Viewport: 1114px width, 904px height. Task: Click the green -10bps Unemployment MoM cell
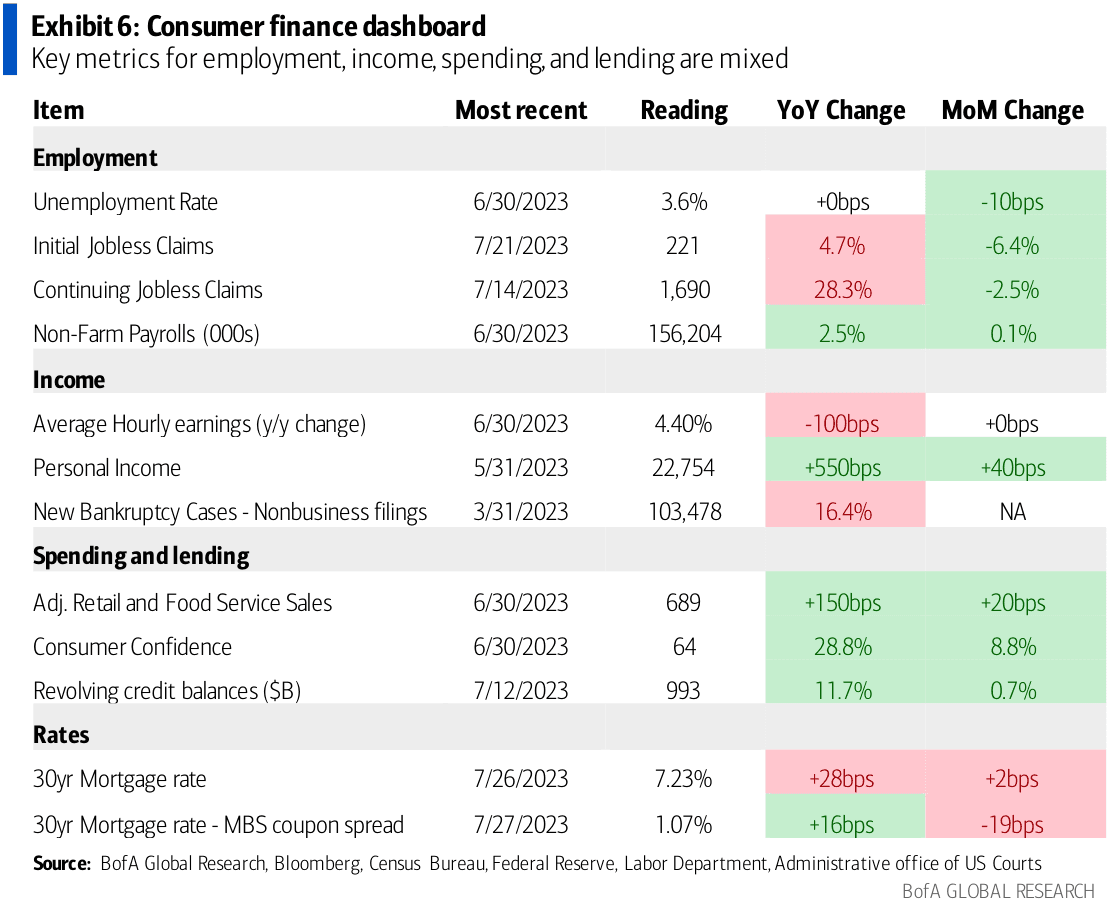click(1012, 202)
